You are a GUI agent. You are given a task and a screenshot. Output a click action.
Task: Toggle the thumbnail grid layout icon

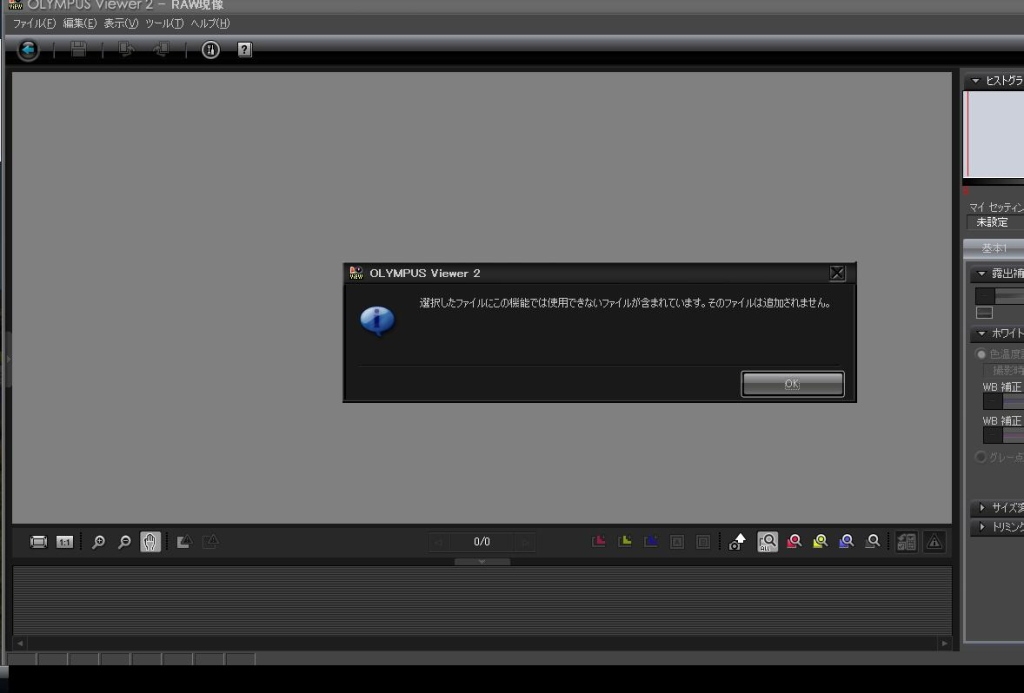point(906,541)
